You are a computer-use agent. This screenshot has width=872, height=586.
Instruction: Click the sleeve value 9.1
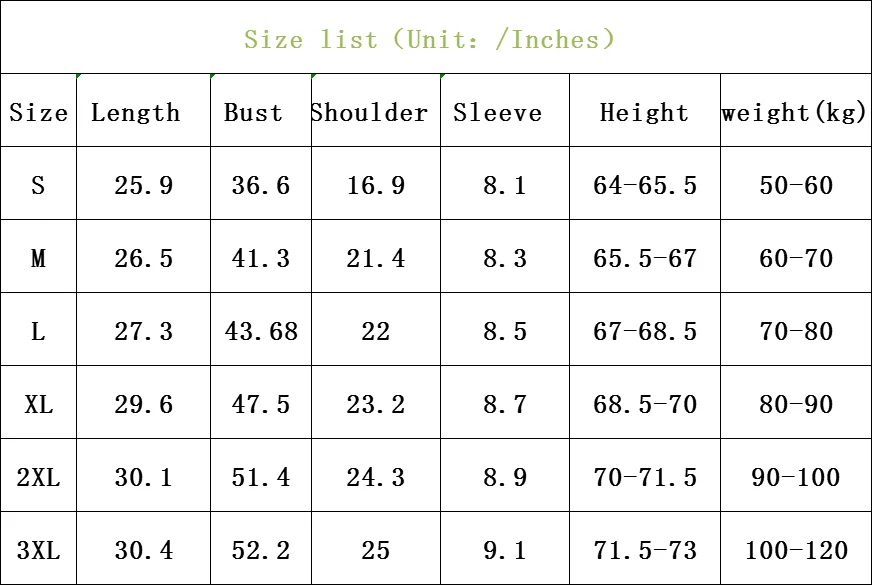tap(505, 550)
